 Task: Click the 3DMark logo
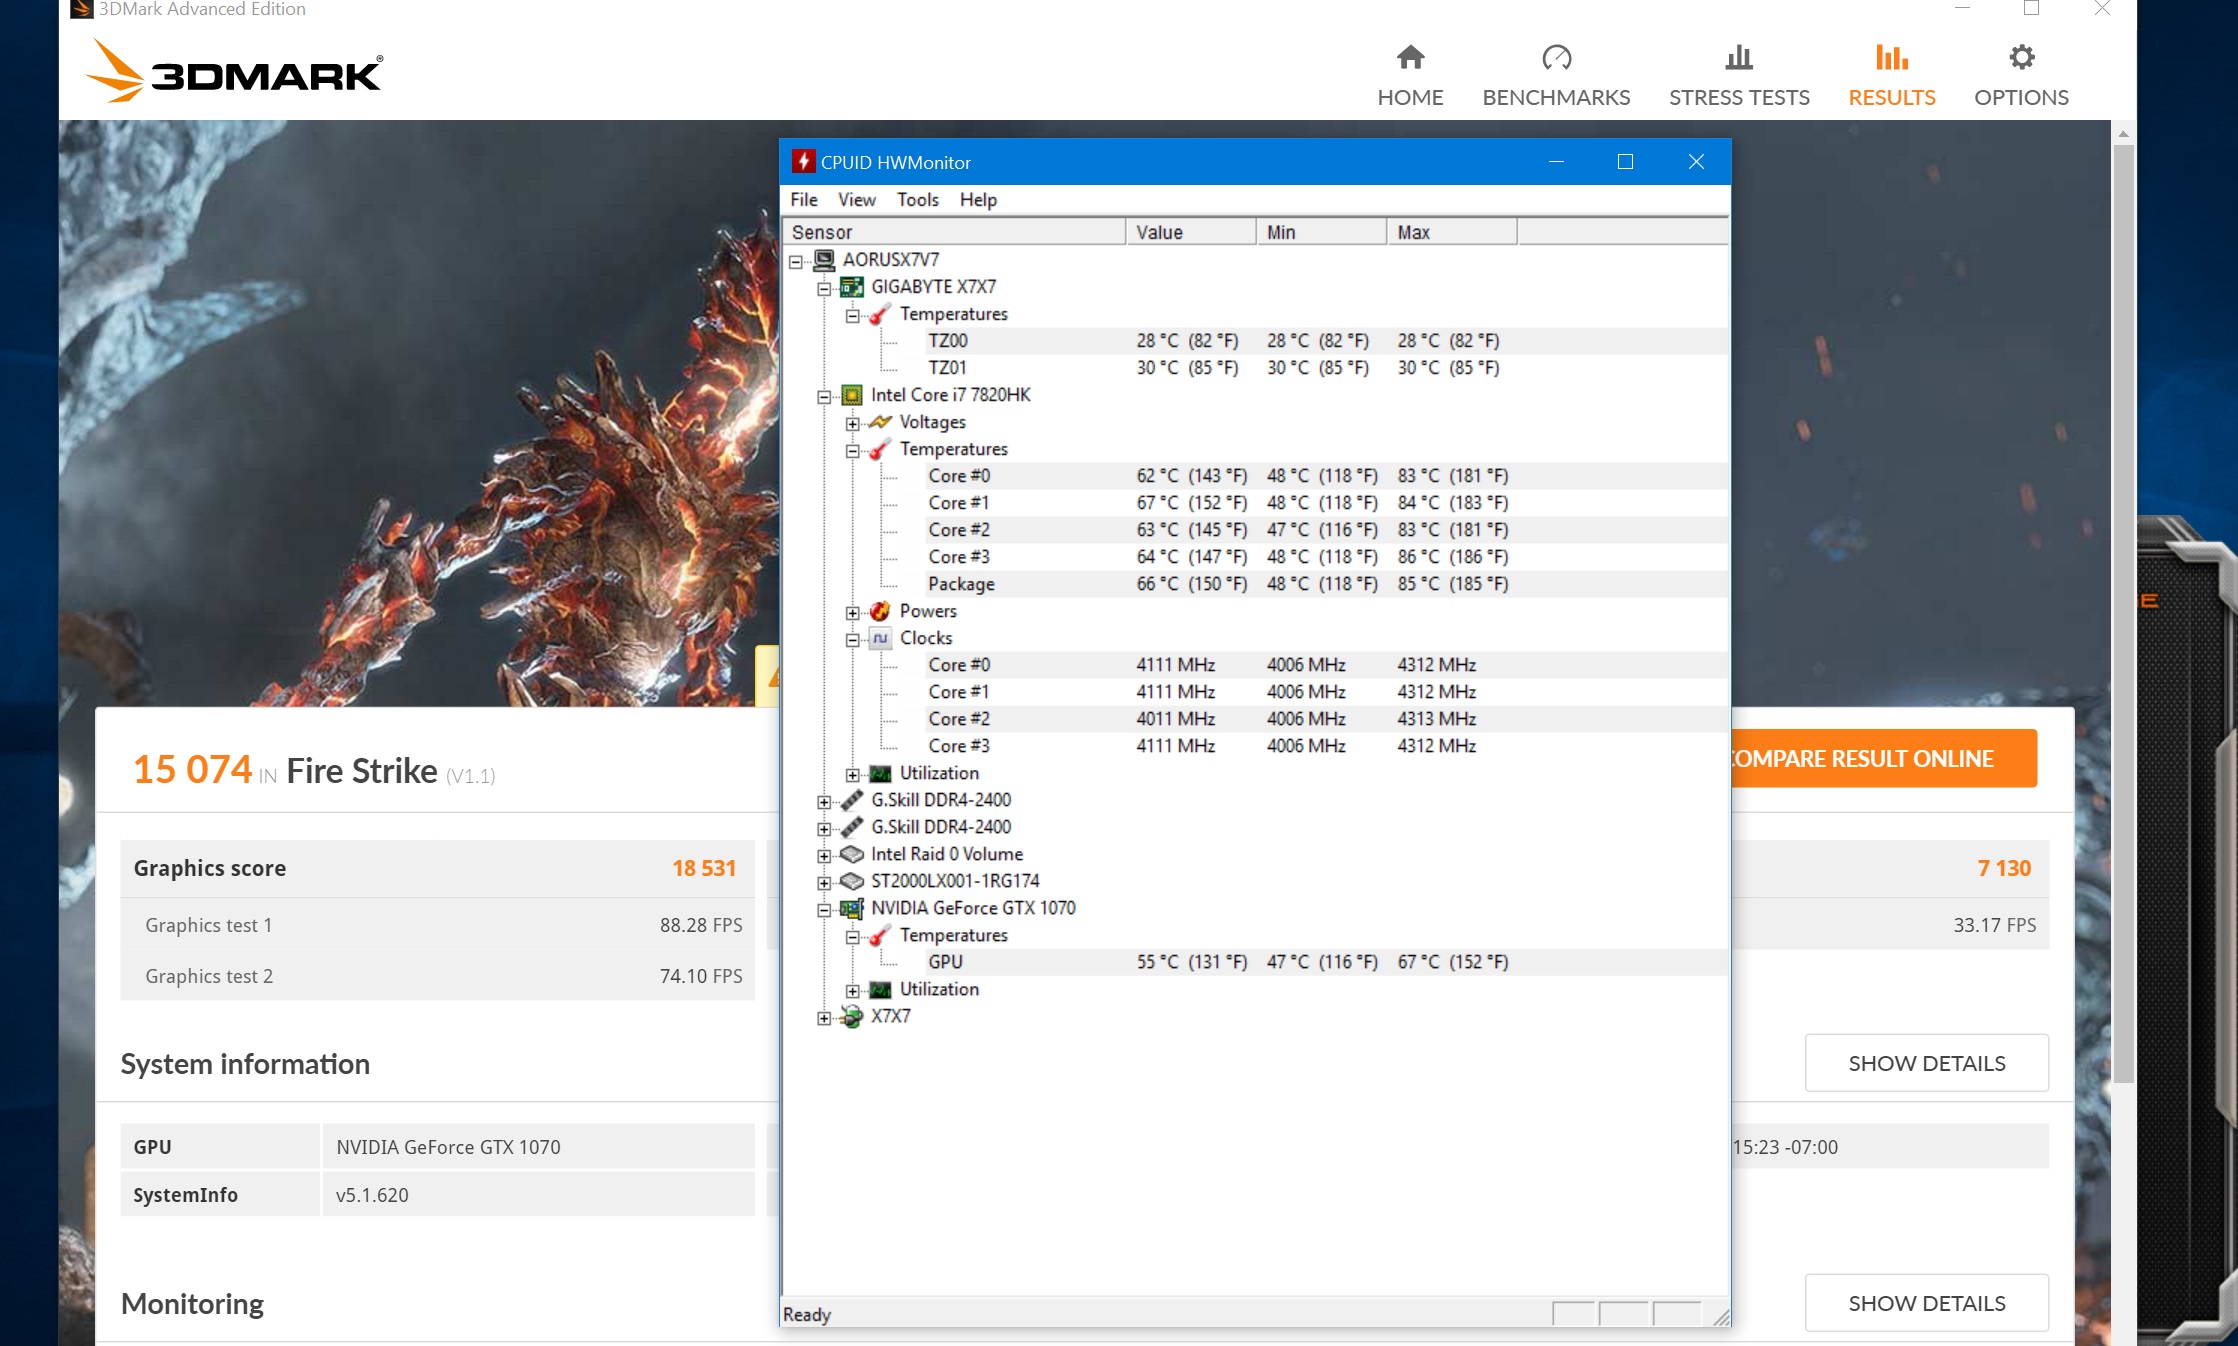(x=234, y=71)
